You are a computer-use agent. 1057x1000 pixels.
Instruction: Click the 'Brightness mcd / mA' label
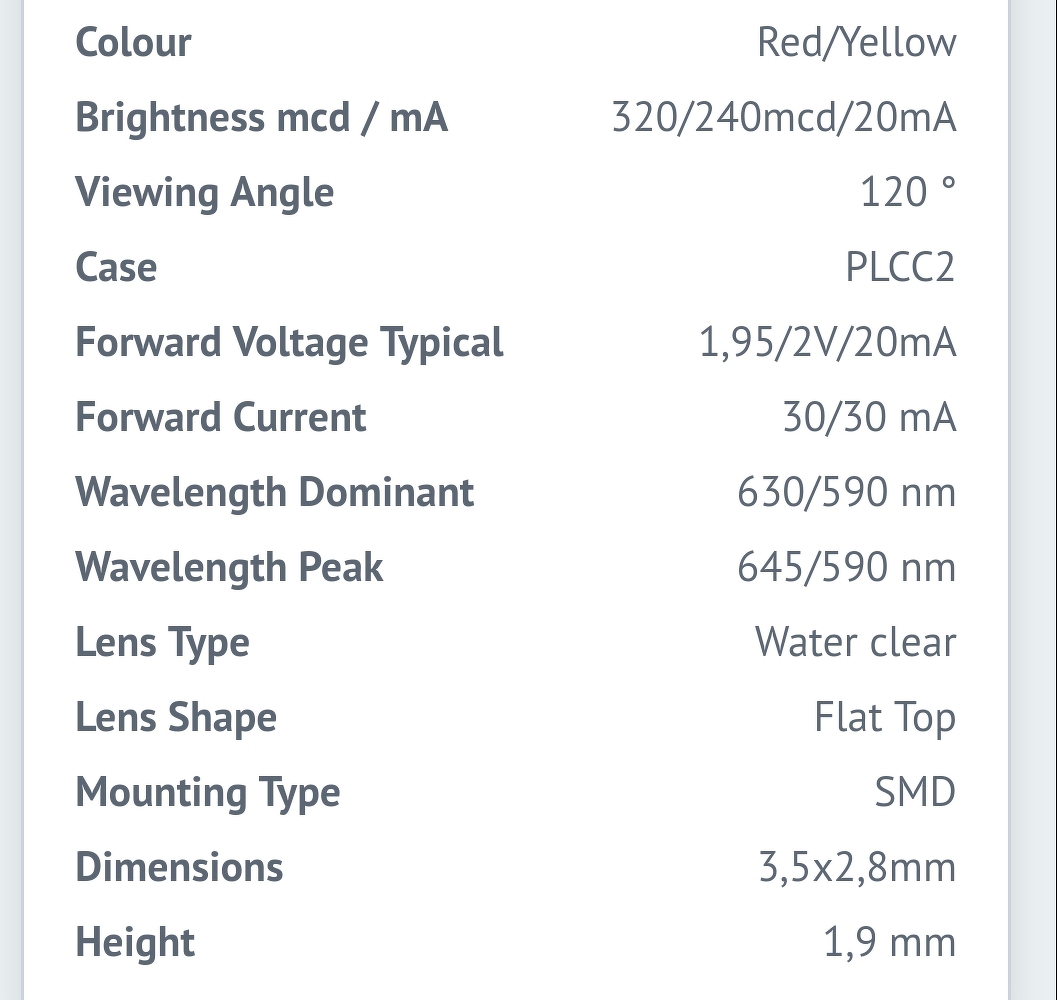261,118
